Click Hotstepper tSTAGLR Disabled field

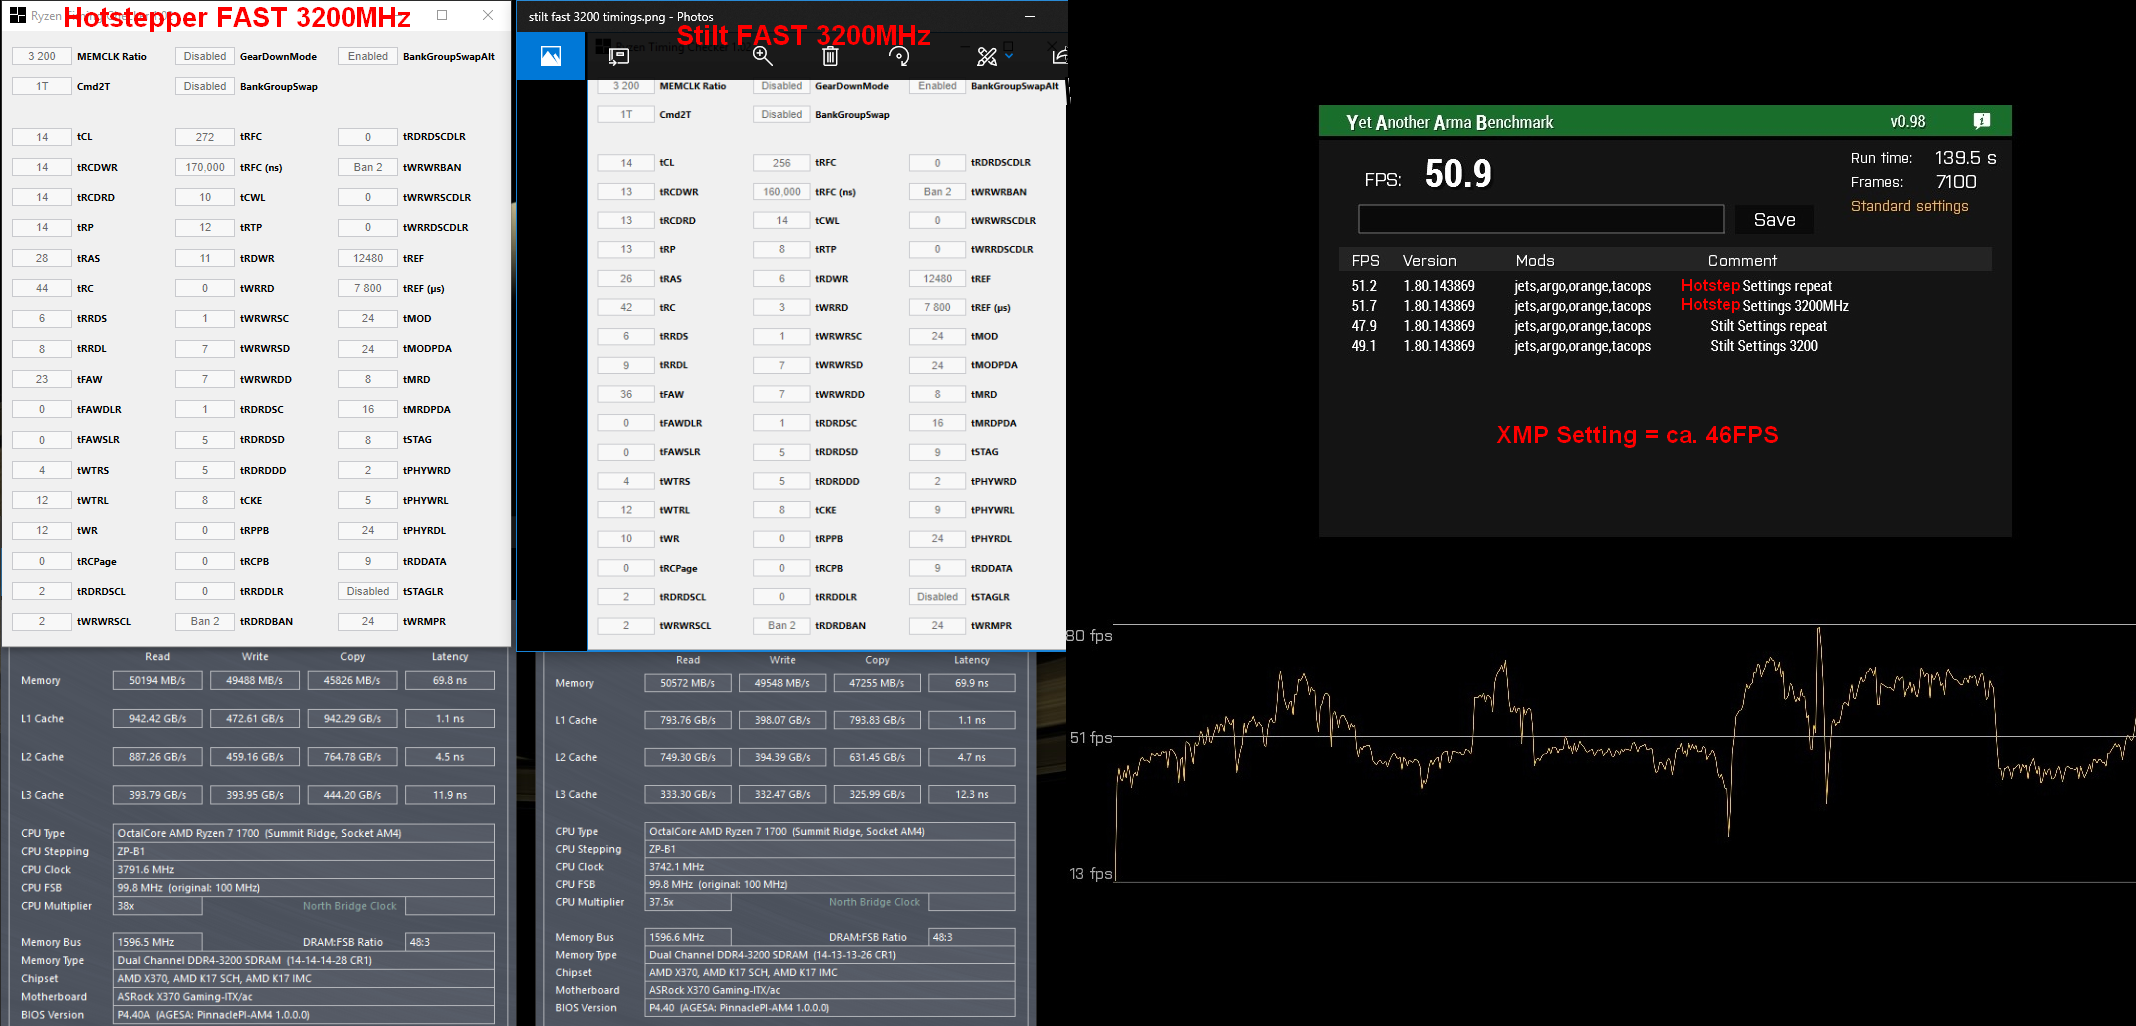click(x=368, y=591)
